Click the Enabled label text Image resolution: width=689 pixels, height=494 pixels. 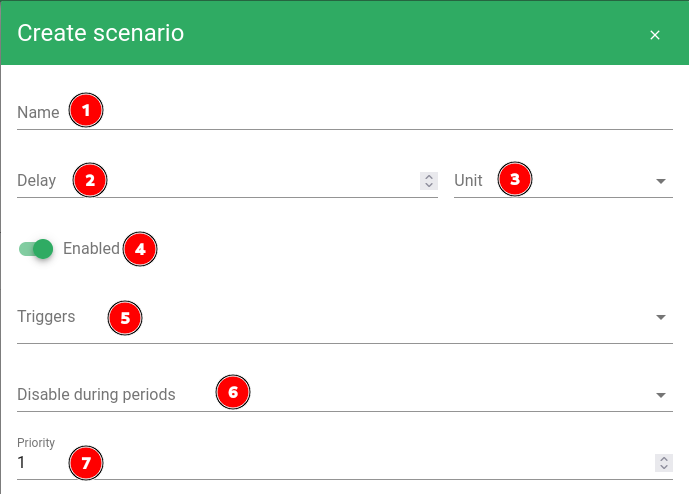(x=91, y=248)
